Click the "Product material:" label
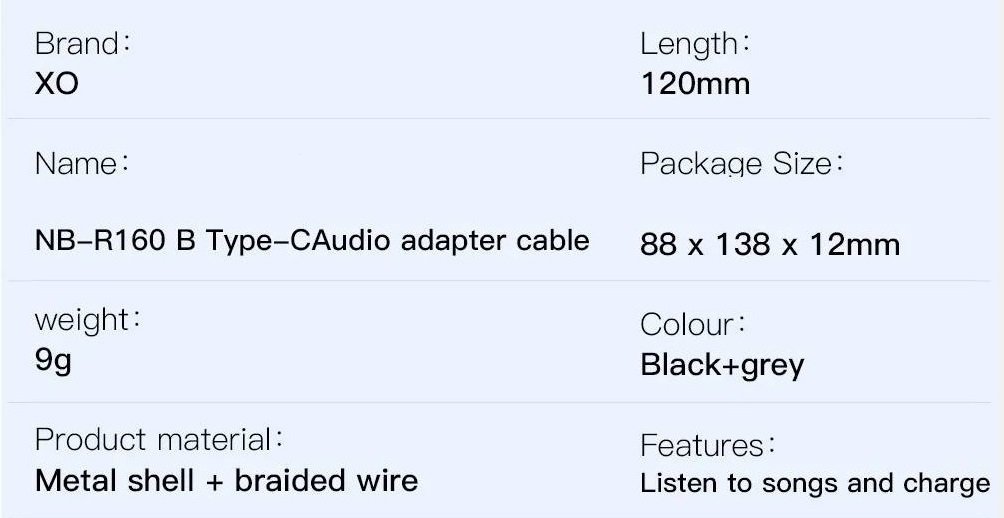The height and width of the screenshot is (518, 1004). coord(159,439)
